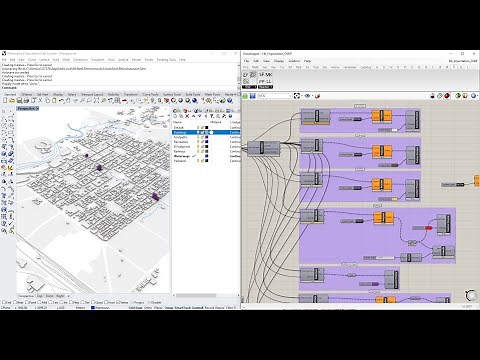
Task: Click Undo arrow in Rhino toolbar
Action: [x=62, y=100]
